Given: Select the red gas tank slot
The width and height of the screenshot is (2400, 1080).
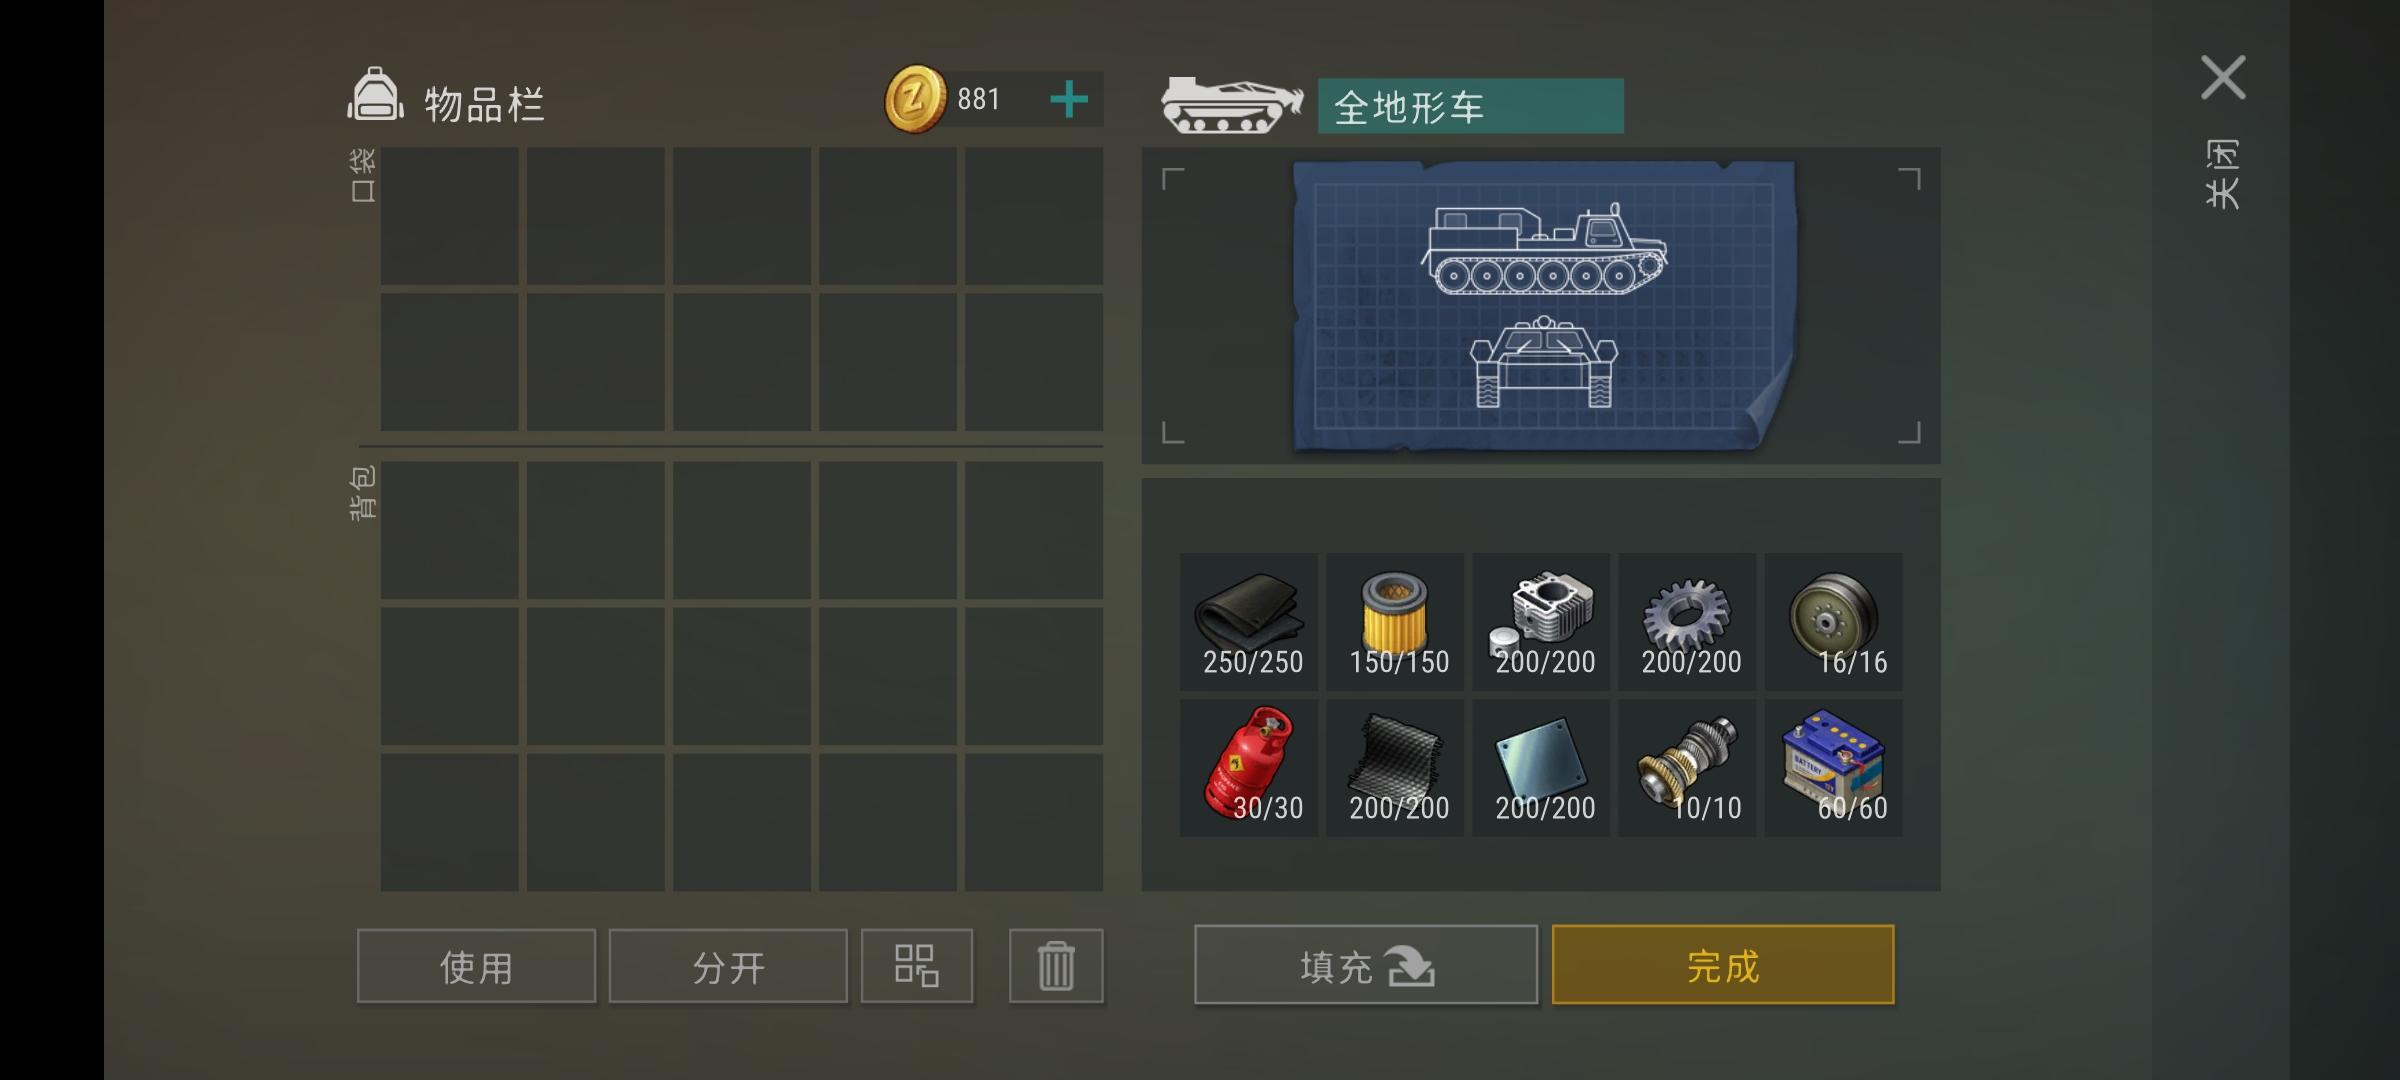Looking at the screenshot, I should [x=1249, y=768].
